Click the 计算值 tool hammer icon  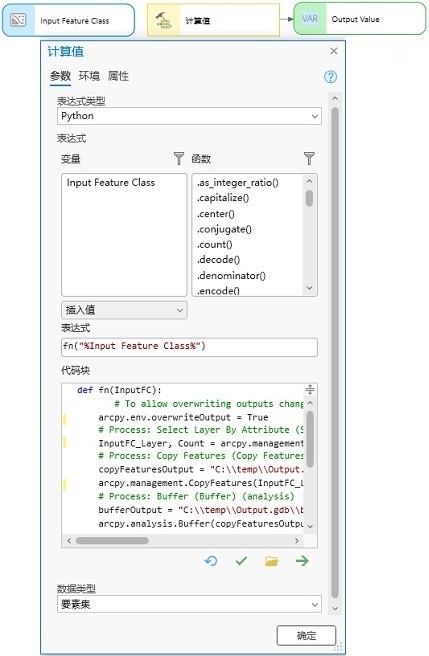click(164, 20)
